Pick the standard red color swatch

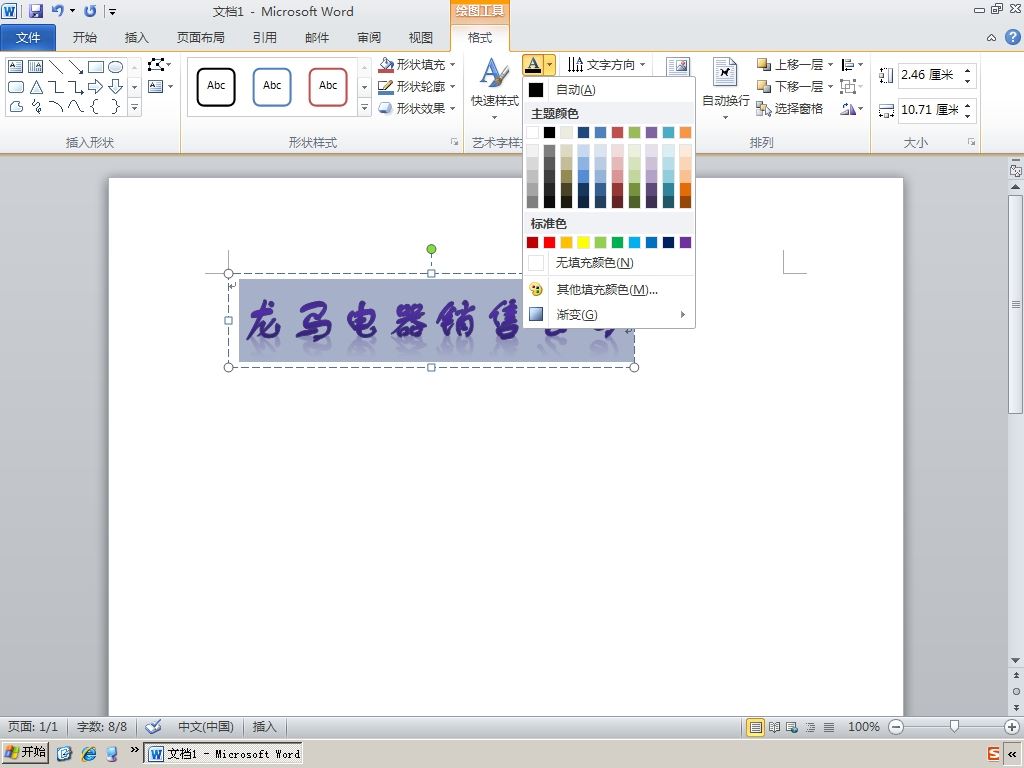coord(550,242)
